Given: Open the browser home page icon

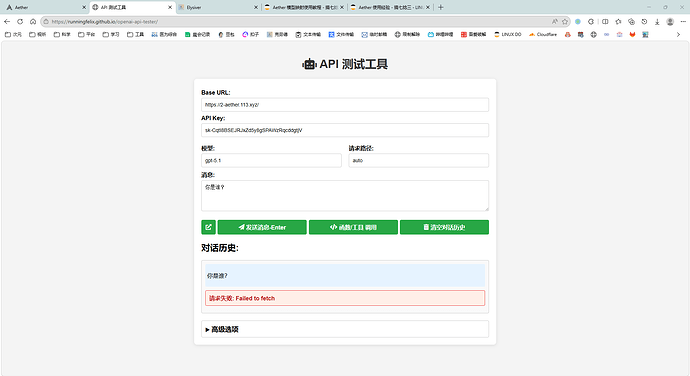Looking at the screenshot, I should 33,22.
